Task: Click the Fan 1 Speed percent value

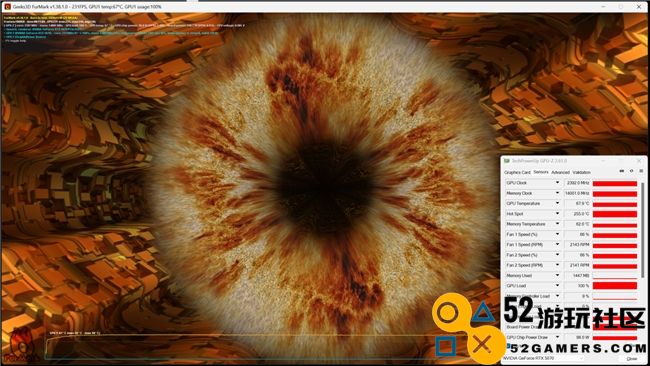Action: point(577,234)
